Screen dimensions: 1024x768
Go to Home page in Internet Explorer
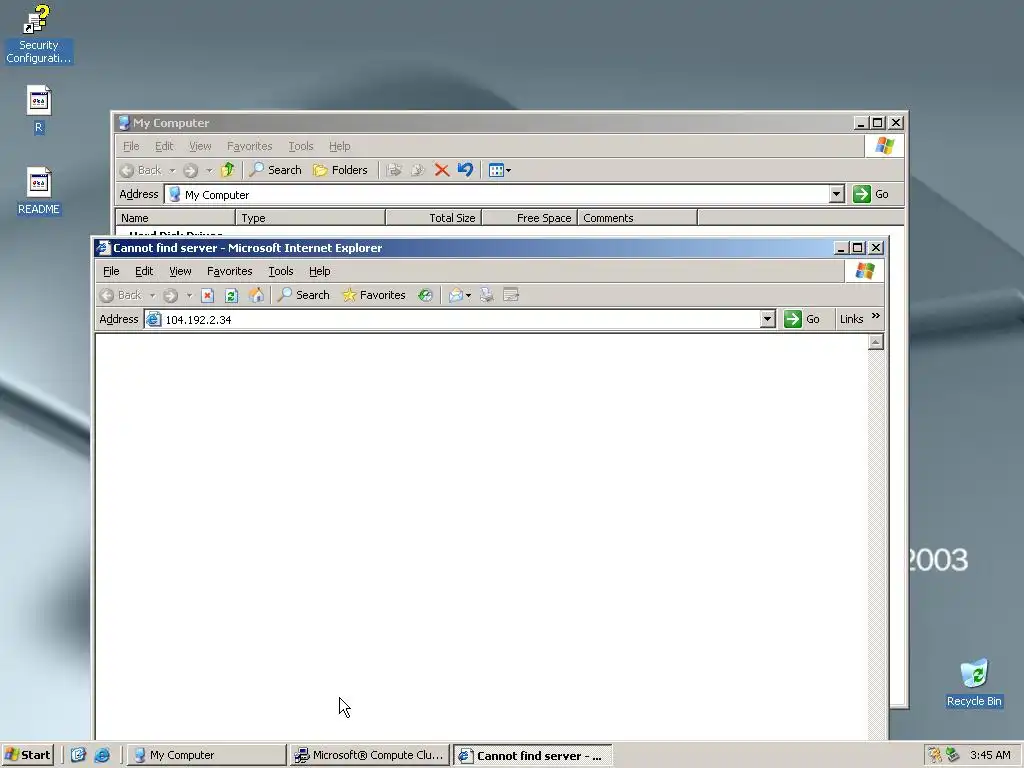256,295
